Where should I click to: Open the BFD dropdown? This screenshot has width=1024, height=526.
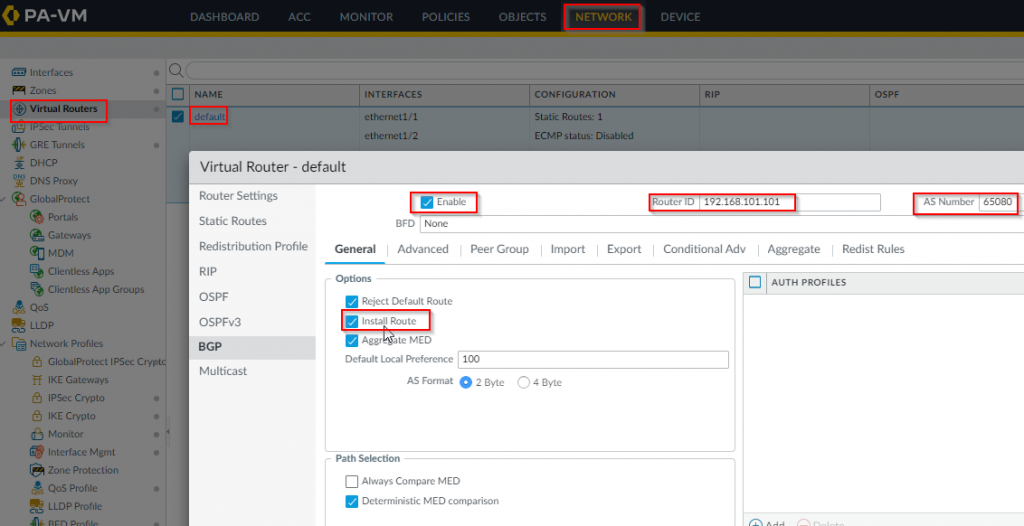722,223
